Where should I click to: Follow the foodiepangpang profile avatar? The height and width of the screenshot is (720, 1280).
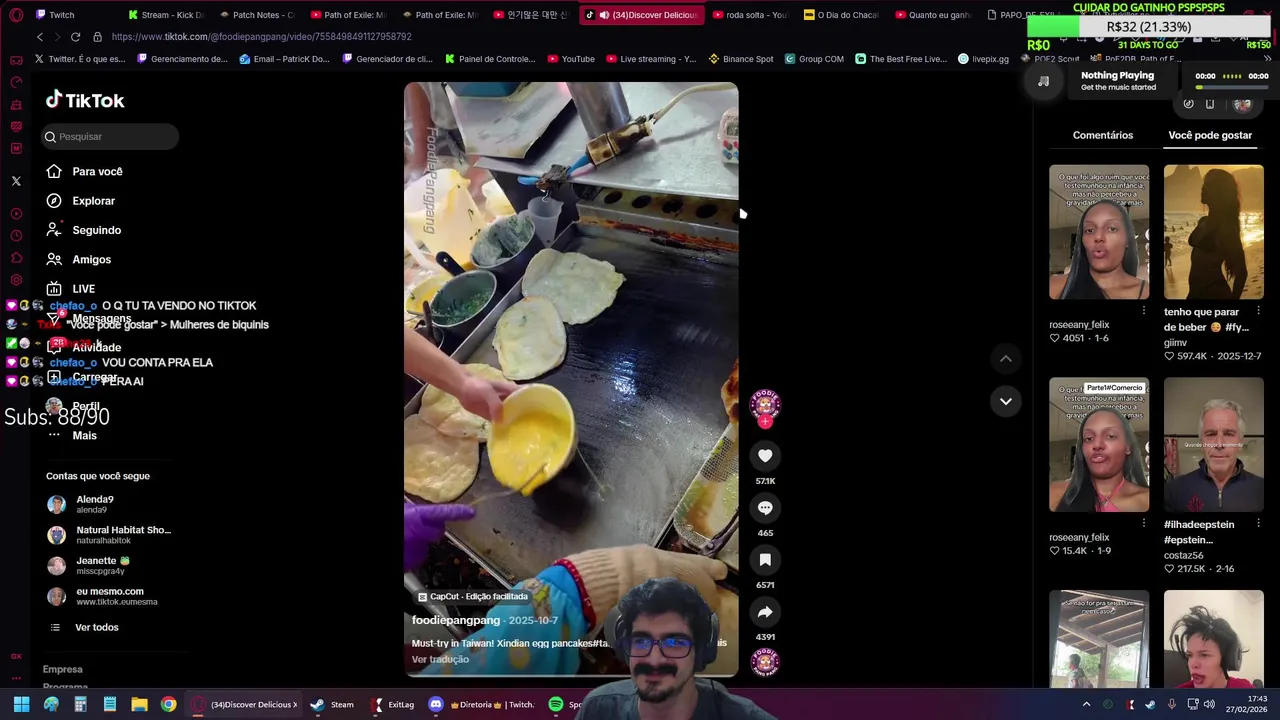pos(765,404)
